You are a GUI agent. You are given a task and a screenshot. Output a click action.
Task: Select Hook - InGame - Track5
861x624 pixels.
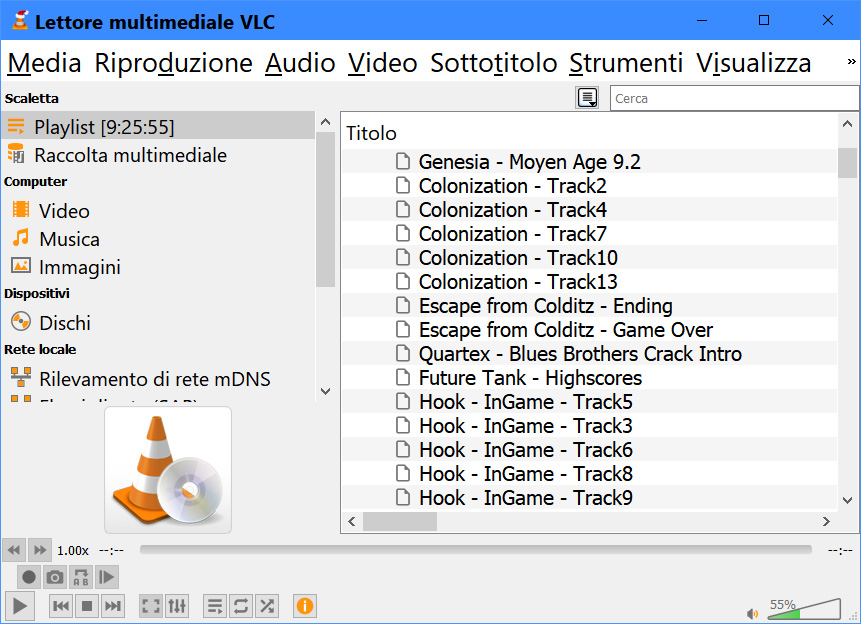tap(590, 402)
